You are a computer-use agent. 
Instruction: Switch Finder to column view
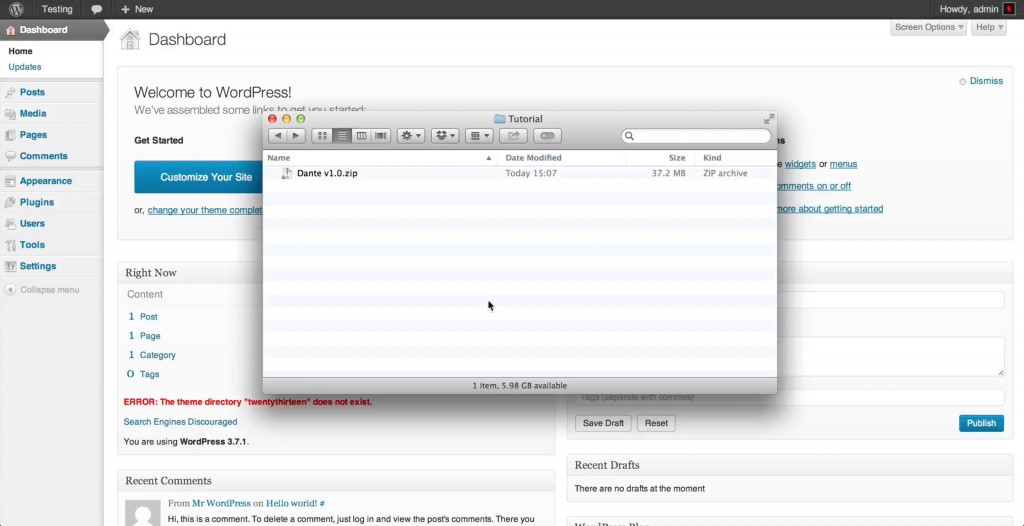[x=361, y=136]
